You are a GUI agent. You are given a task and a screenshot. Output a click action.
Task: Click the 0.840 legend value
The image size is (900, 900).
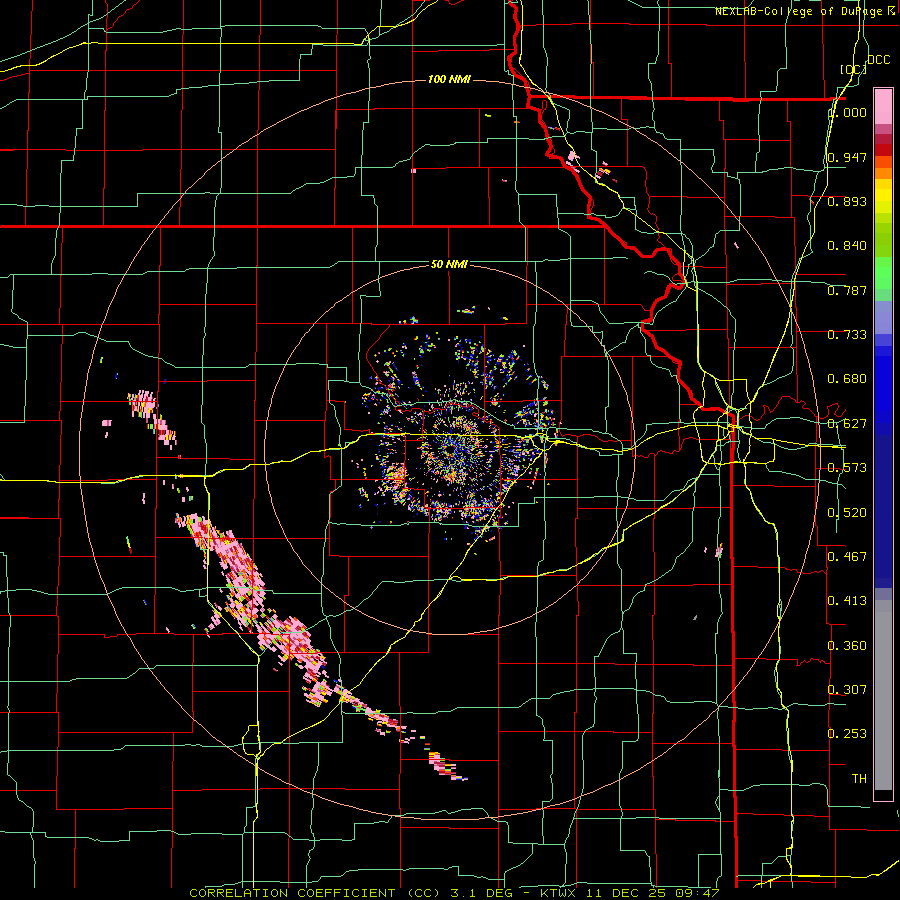coord(847,246)
